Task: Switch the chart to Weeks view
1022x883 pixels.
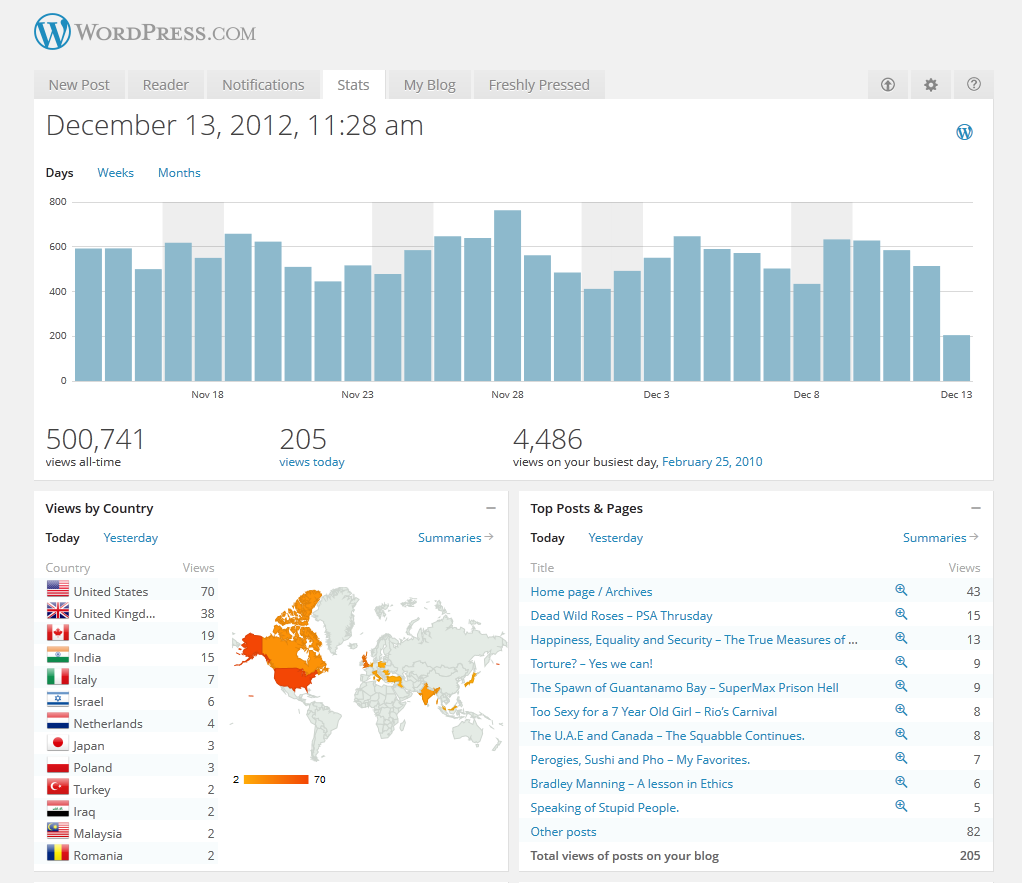Action: [x=115, y=173]
